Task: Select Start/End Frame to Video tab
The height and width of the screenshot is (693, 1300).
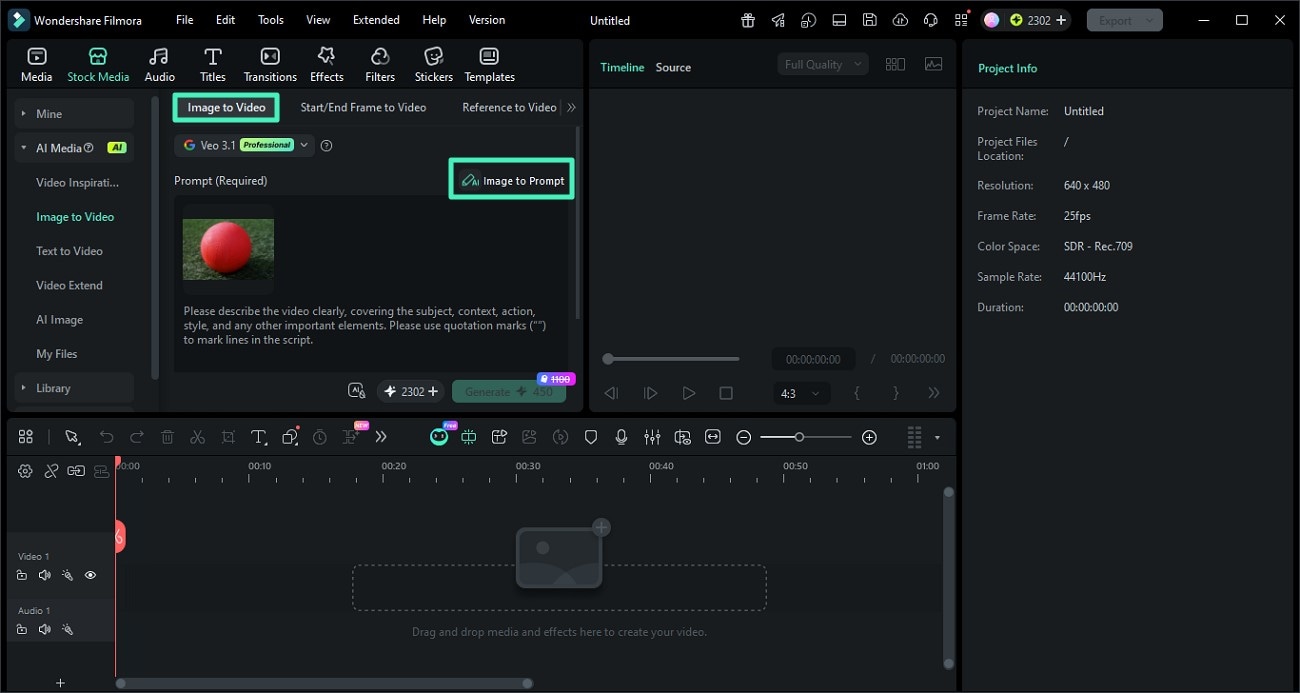Action: click(363, 107)
